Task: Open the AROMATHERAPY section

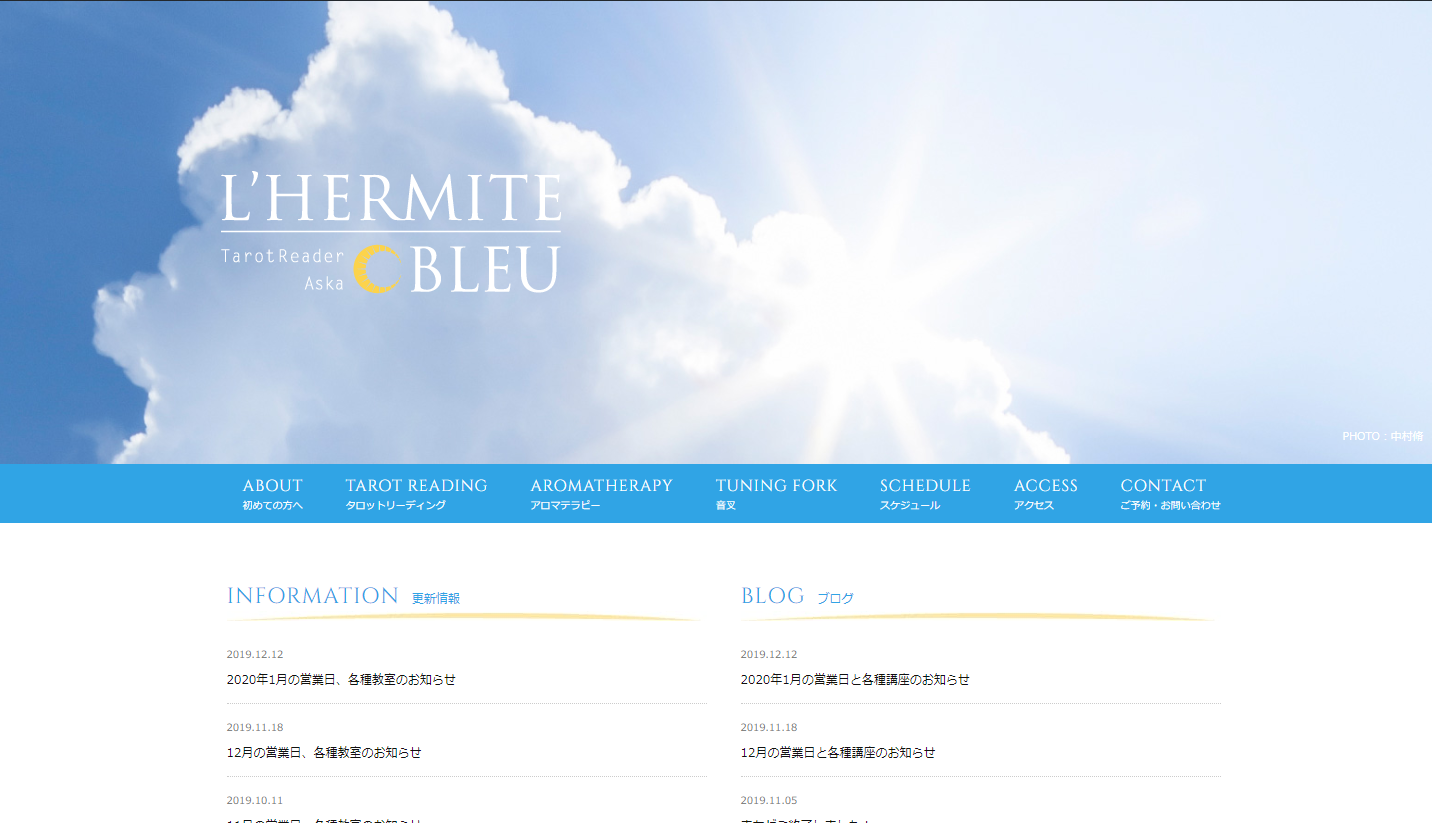Action: point(601,494)
